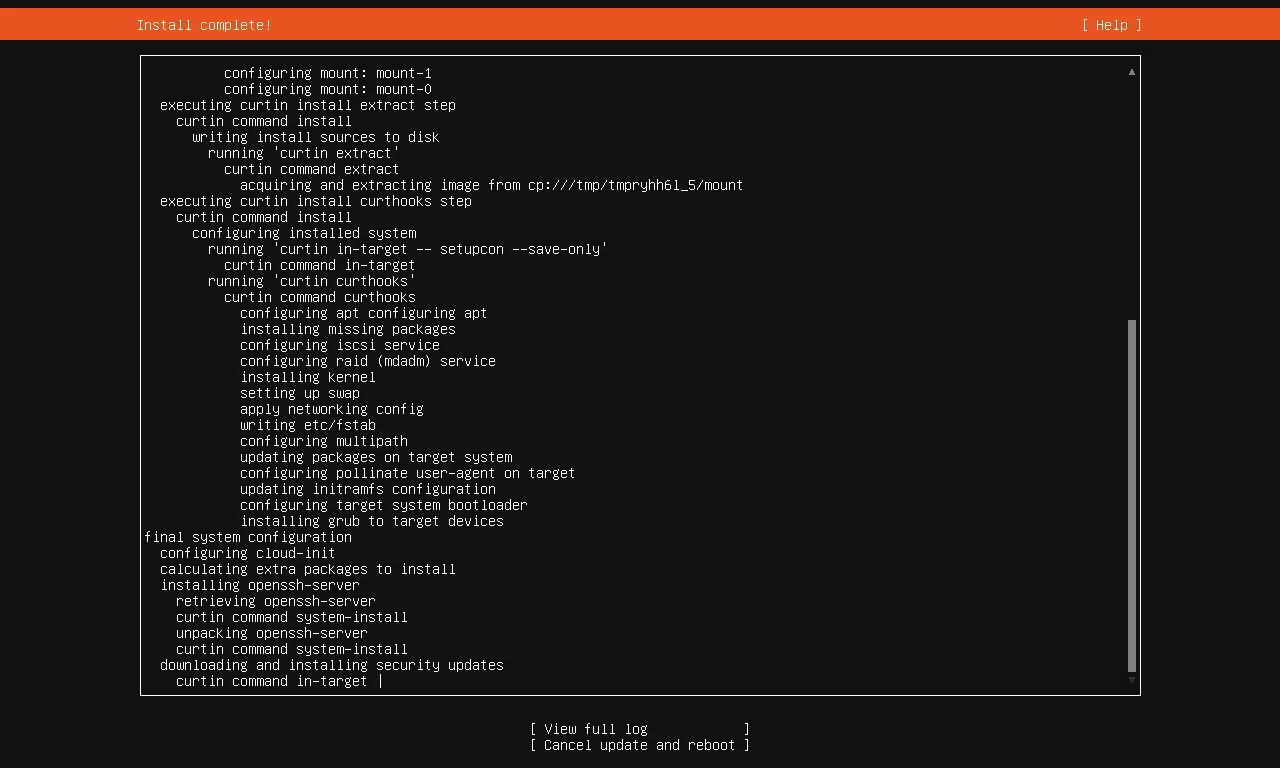
Task: Click the scrollbar down arrow
Action: [x=1132, y=680]
